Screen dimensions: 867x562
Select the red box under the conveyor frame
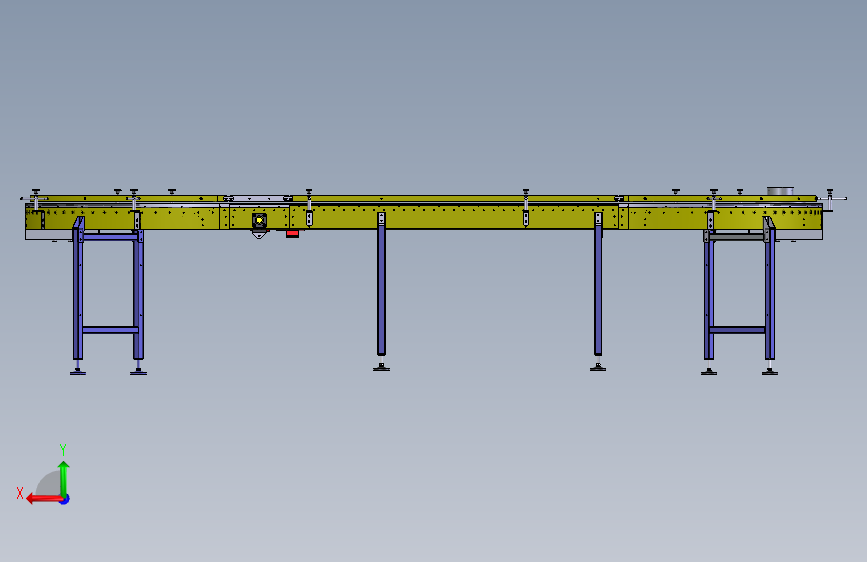(293, 234)
